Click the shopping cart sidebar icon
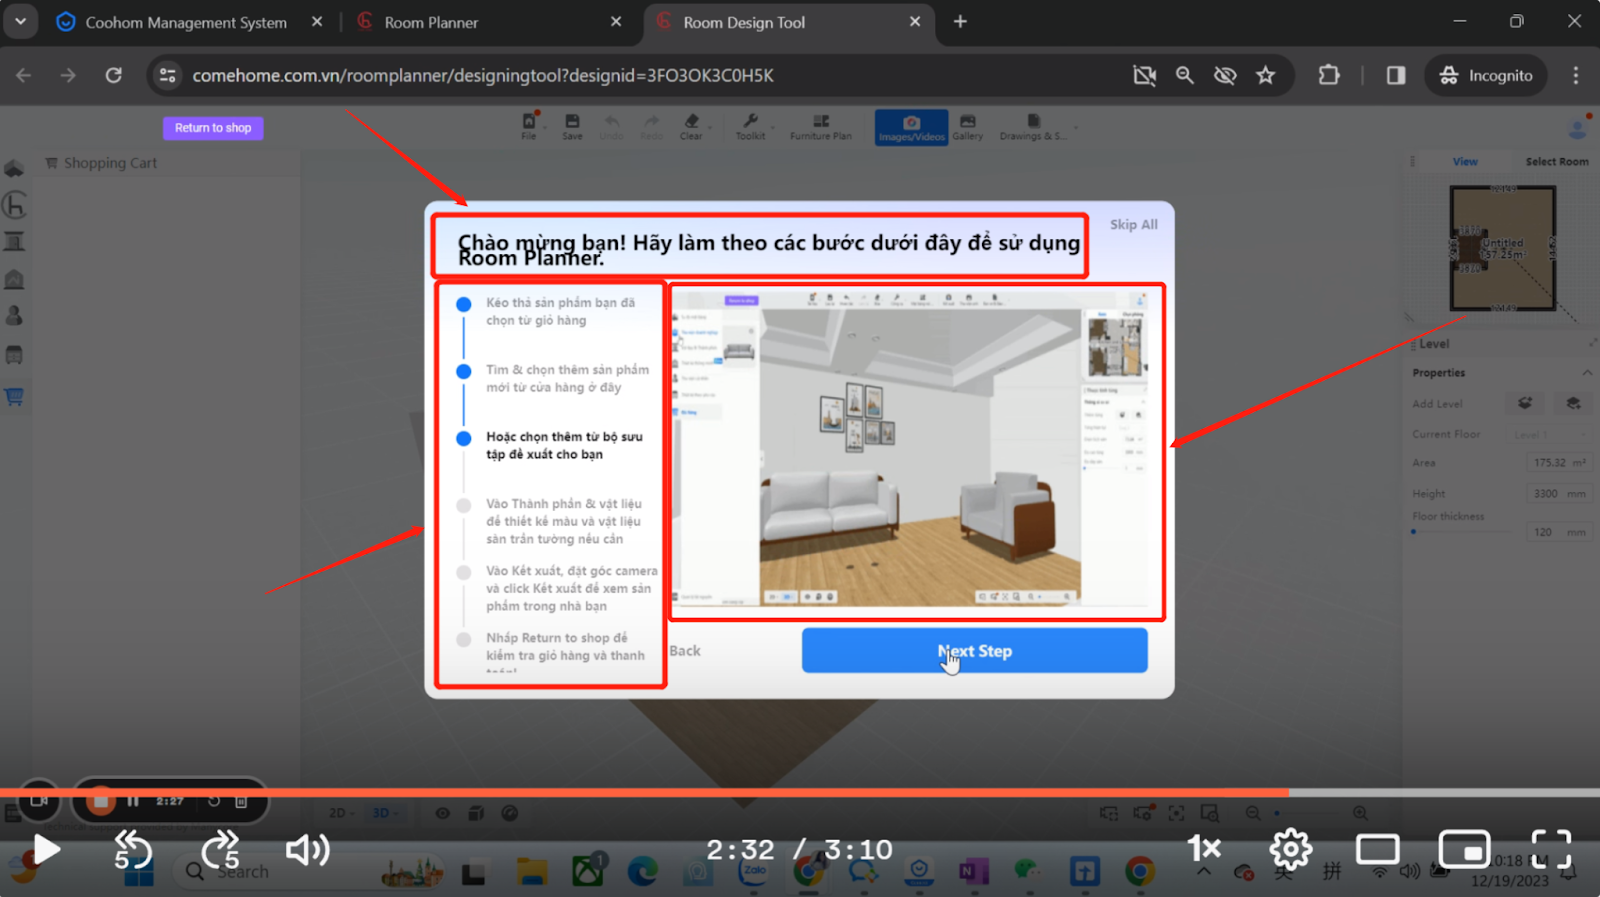 14,397
